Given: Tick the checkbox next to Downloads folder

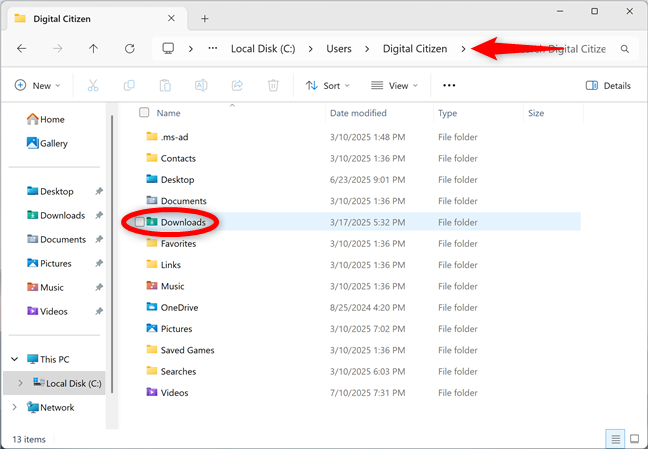Looking at the screenshot, I should 140,222.
